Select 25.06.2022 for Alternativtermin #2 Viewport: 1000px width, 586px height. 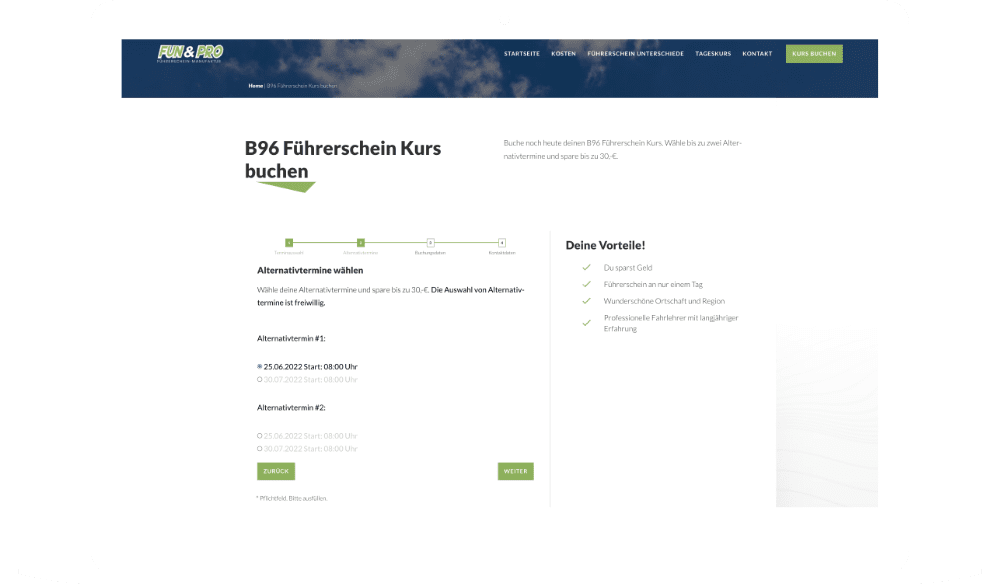click(260, 436)
